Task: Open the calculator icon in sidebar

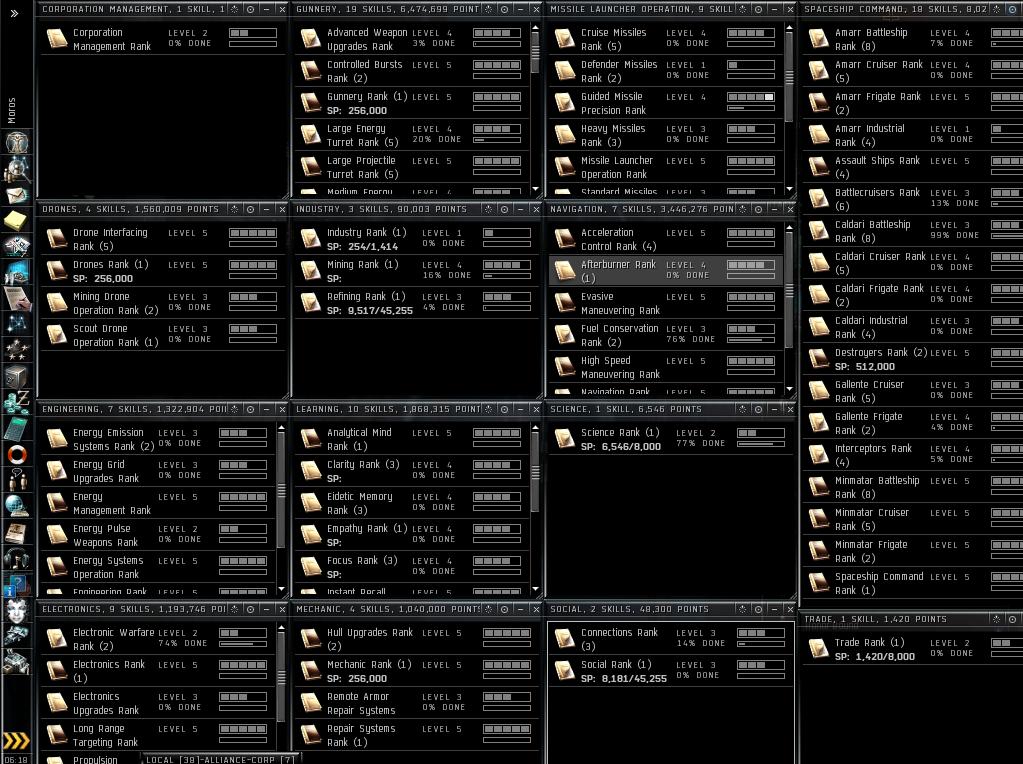Action: click(x=16, y=428)
